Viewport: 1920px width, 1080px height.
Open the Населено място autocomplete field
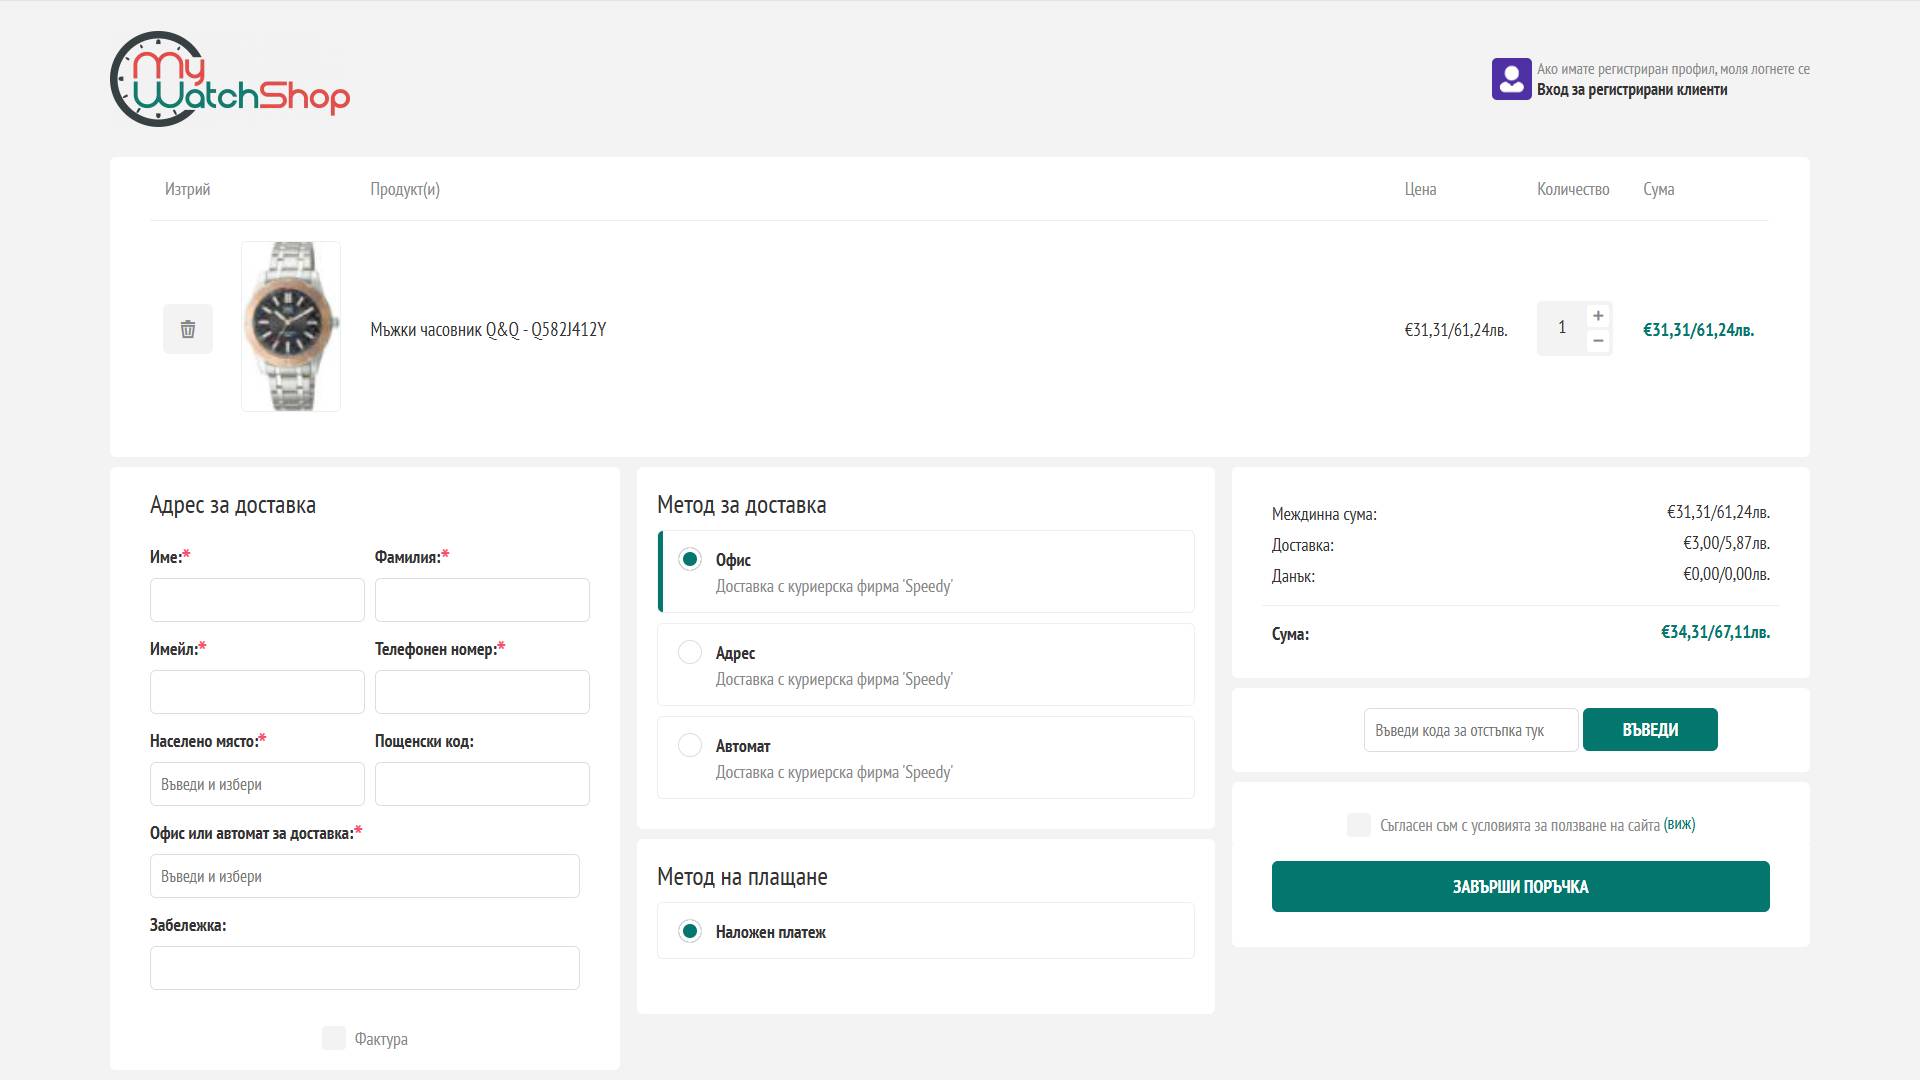coord(257,784)
